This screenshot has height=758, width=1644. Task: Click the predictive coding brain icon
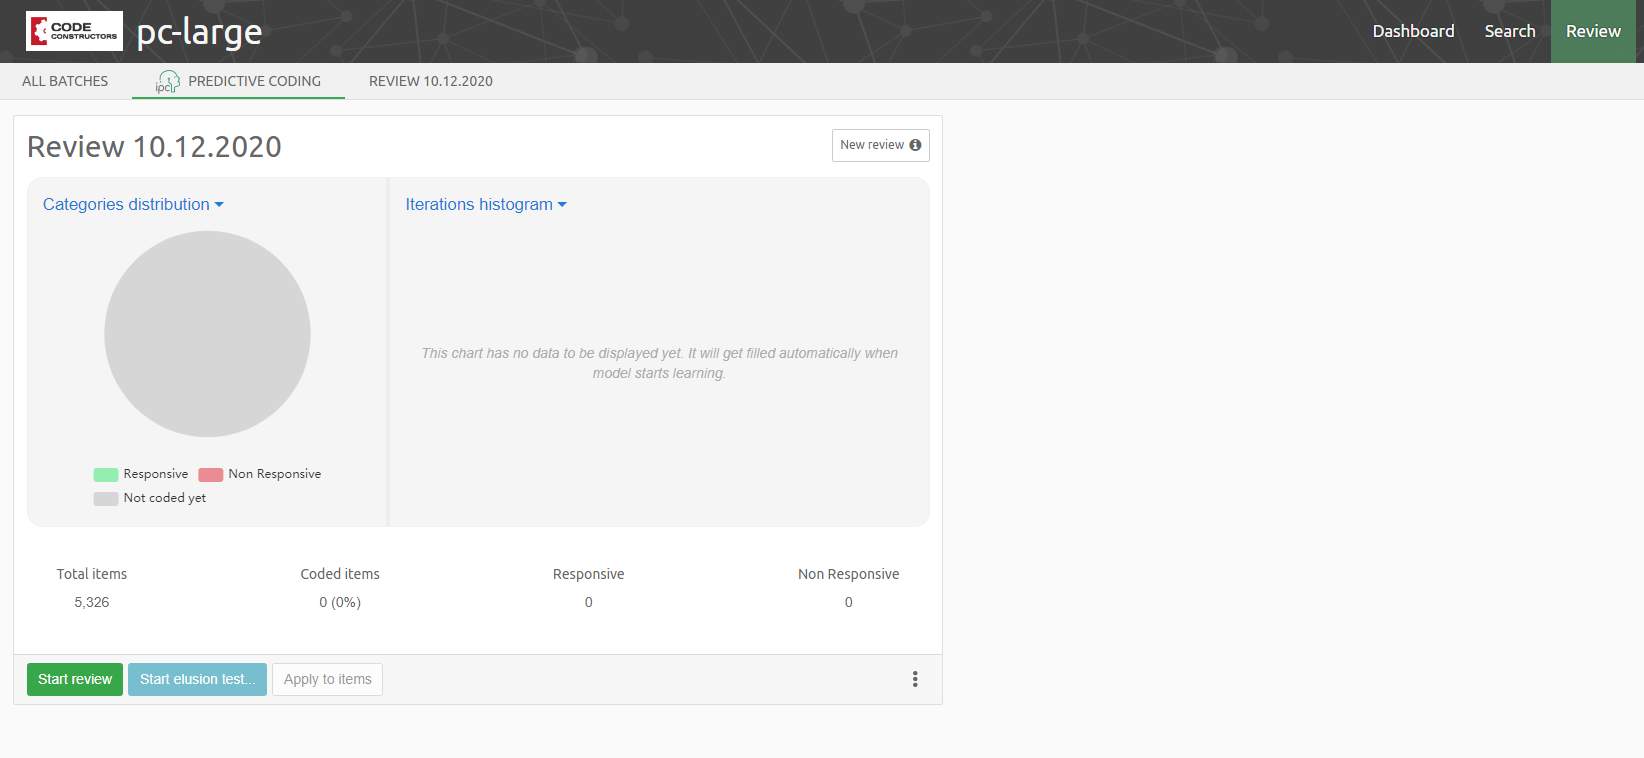point(167,82)
